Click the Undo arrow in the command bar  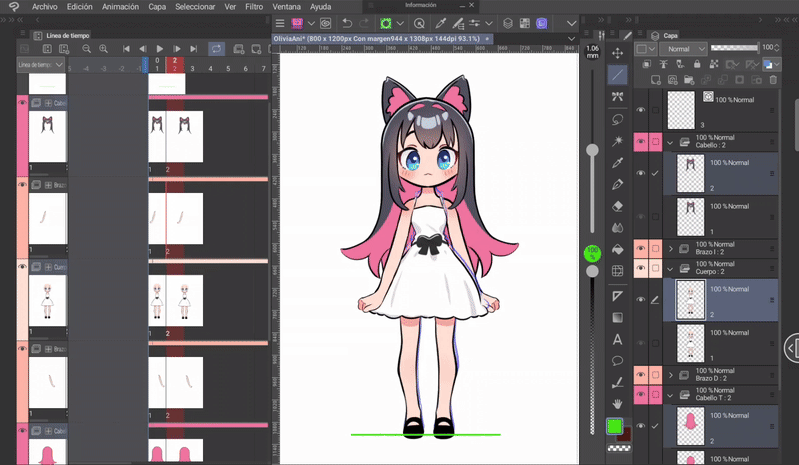coord(346,23)
